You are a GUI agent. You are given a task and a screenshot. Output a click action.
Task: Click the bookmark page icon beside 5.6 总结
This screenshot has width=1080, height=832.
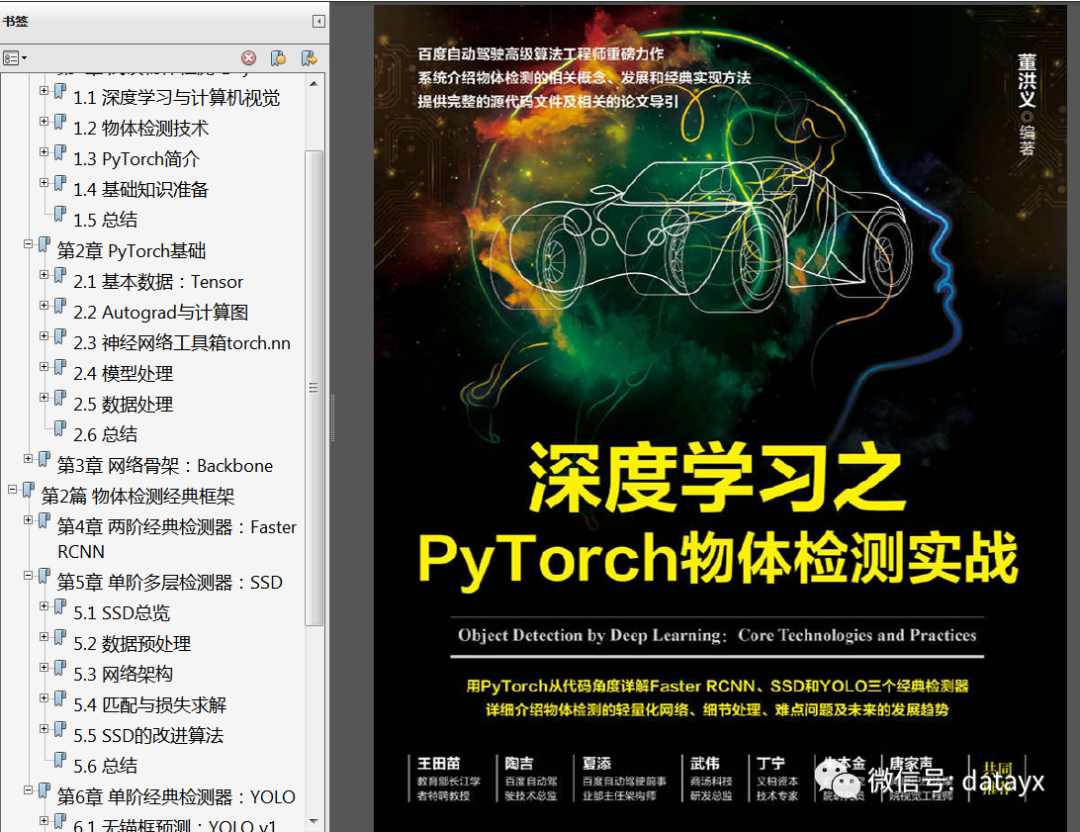click(x=60, y=759)
